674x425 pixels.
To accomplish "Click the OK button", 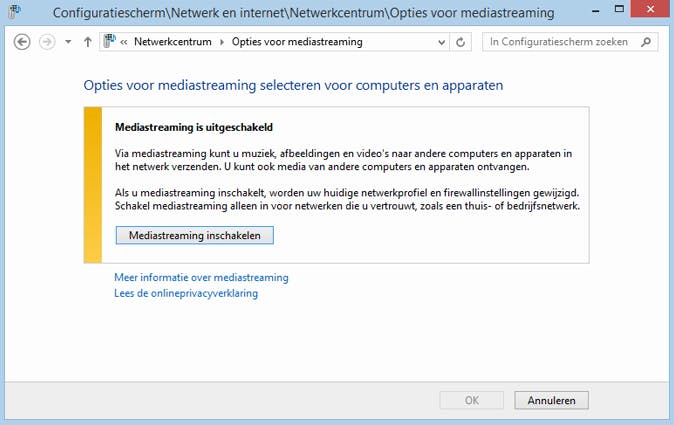I will coord(472,400).
